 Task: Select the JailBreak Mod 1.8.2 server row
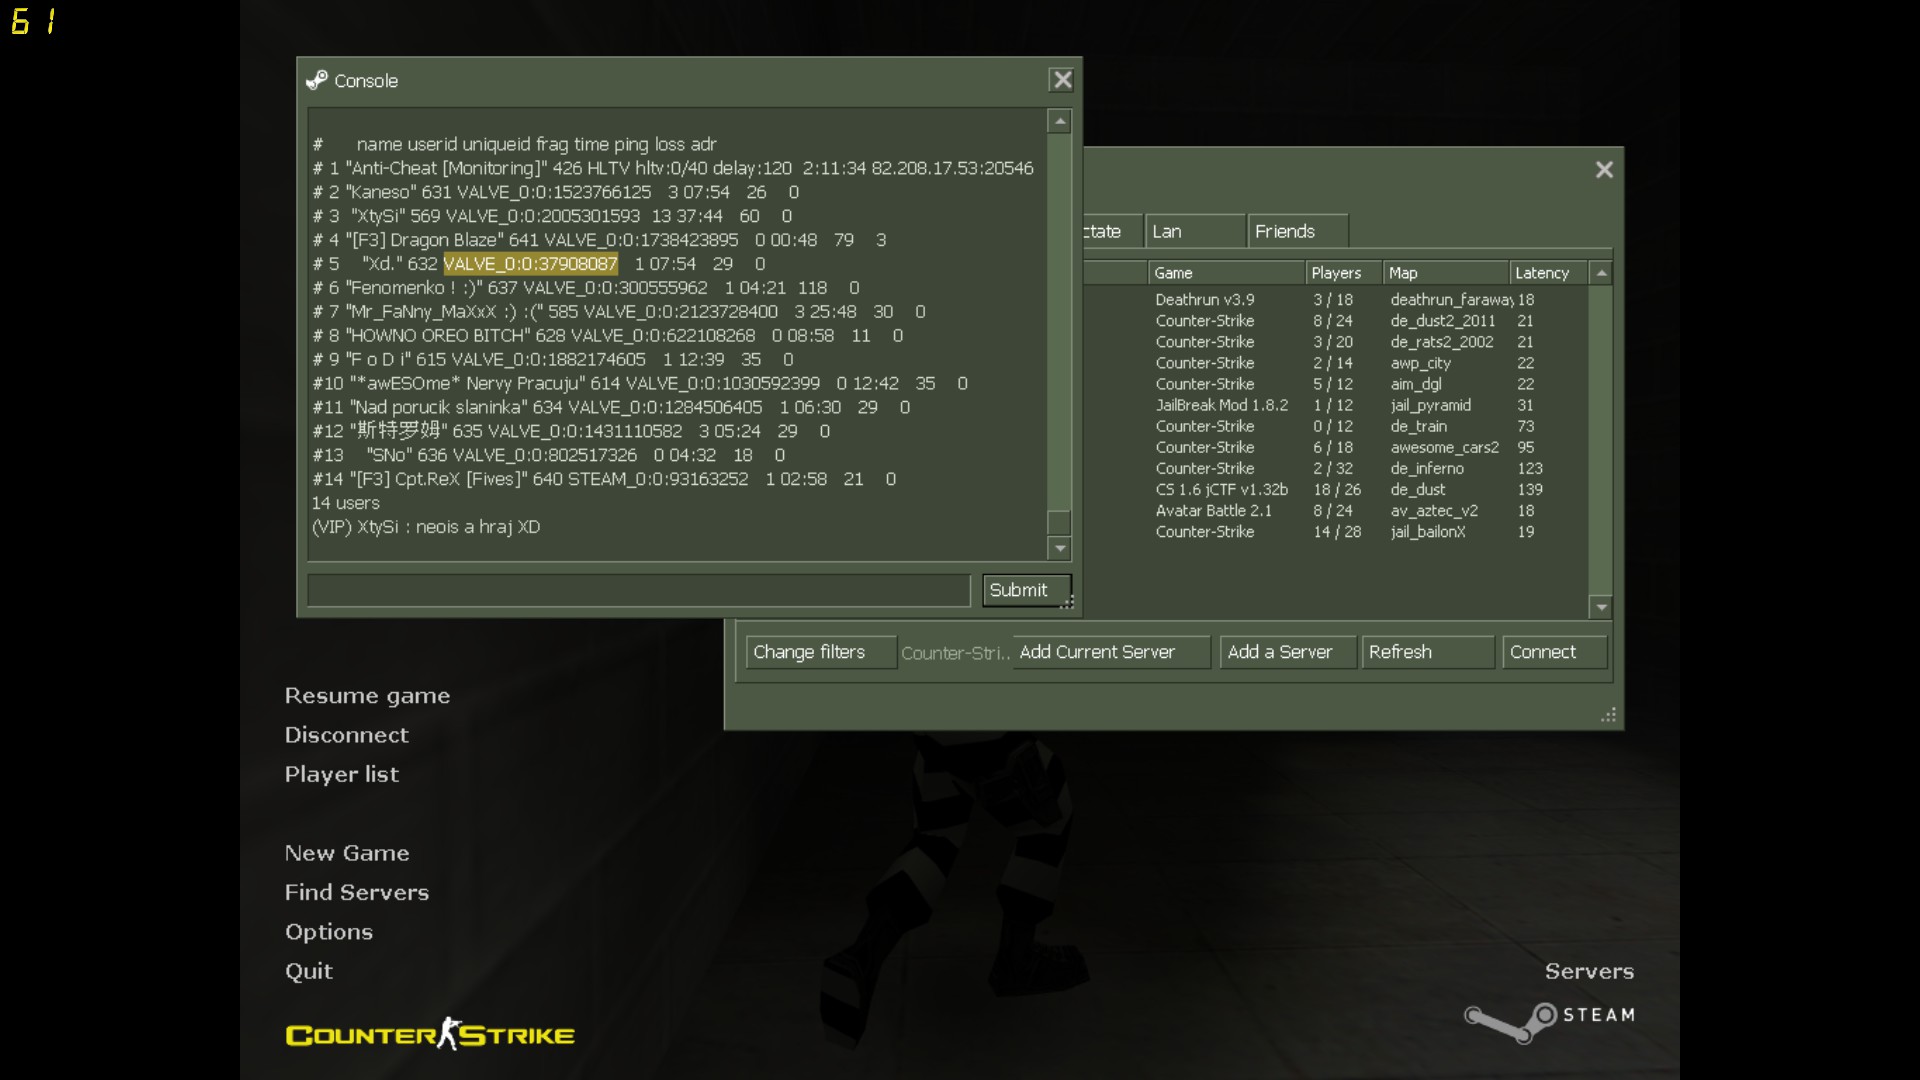pyautogui.click(x=1336, y=405)
